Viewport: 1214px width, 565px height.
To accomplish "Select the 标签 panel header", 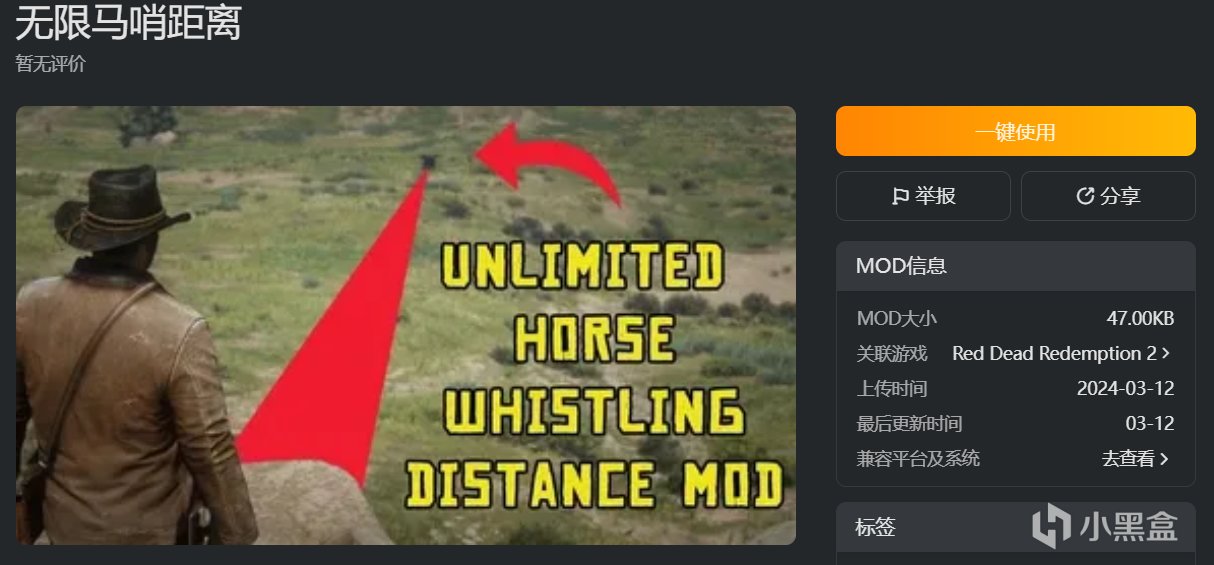I will (x=1016, y=527).
